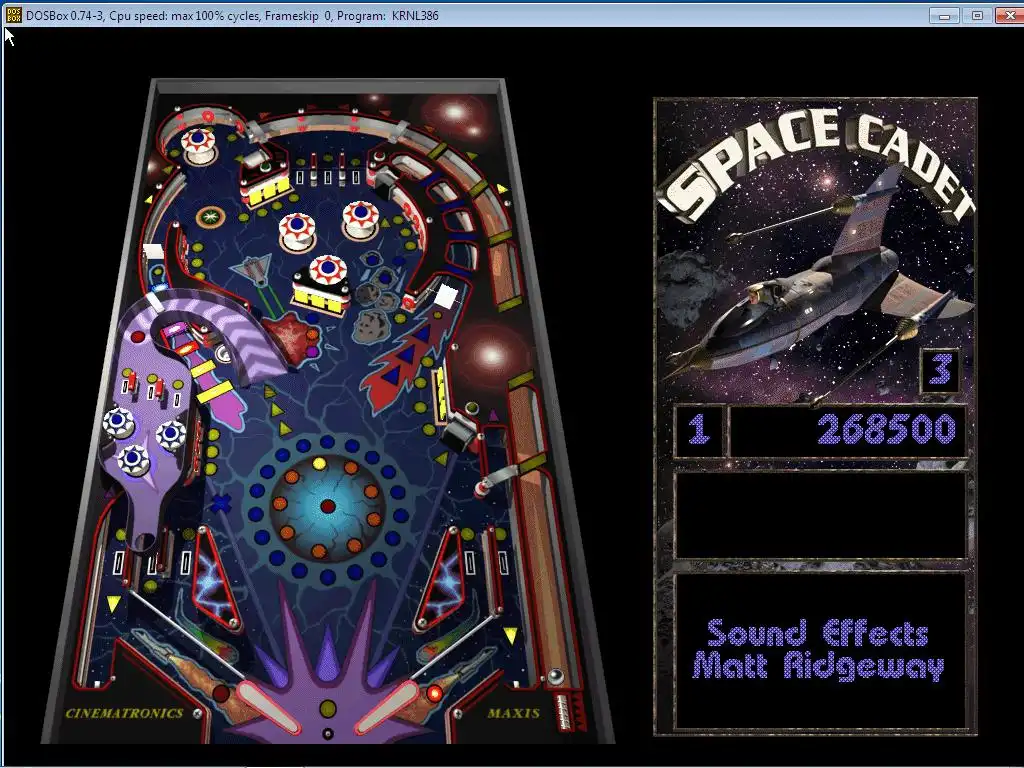Viewport: 1024px width, 768px height.
Task: Click the lone bumper in the top-left curve
Action: pos(199,145)
